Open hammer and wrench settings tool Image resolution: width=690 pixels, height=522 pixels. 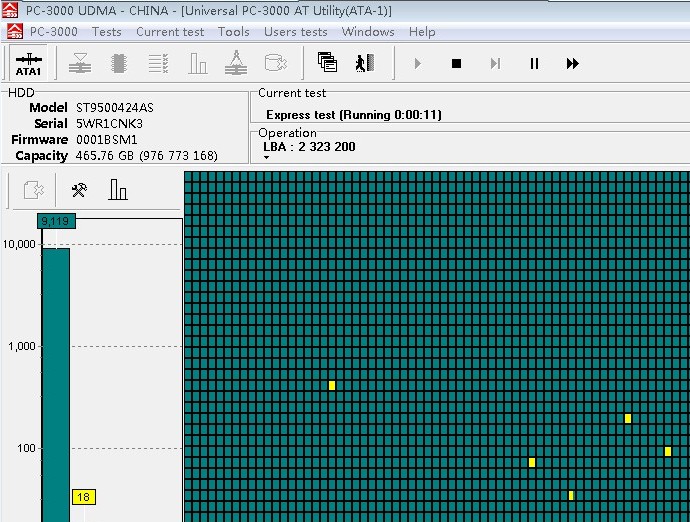[78, 189]
